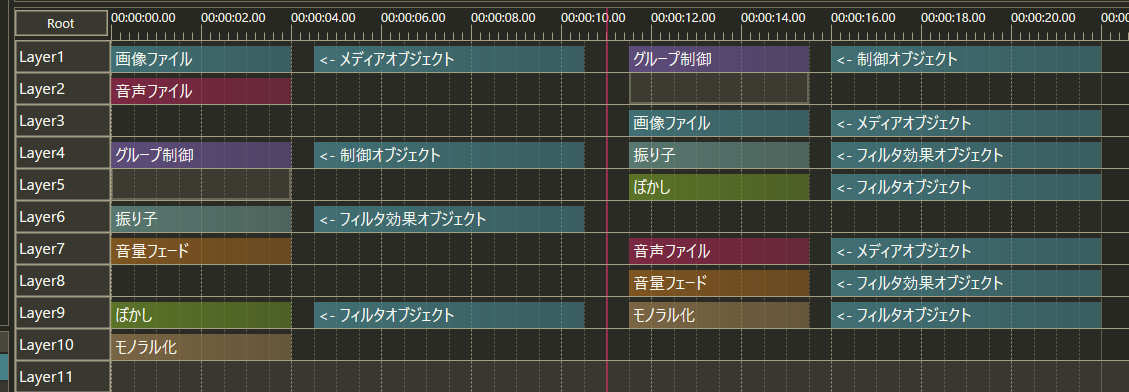
Task: Pick 音声ファイル object on Layer7
Action: (719, 251)
